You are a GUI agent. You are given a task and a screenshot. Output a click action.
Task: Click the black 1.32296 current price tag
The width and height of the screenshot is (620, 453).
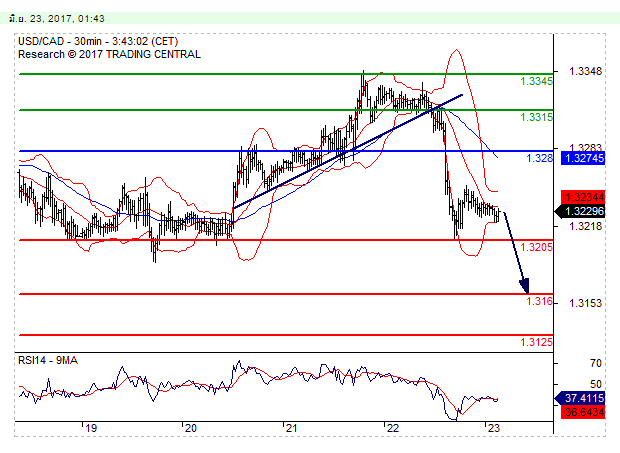[x=580, y=211]
